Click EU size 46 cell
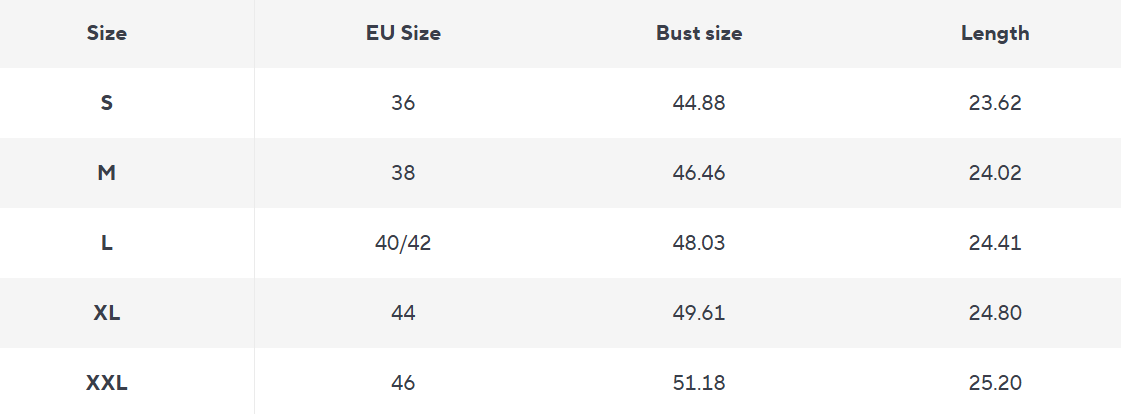 pyautogui.click(x=403, y=382)
